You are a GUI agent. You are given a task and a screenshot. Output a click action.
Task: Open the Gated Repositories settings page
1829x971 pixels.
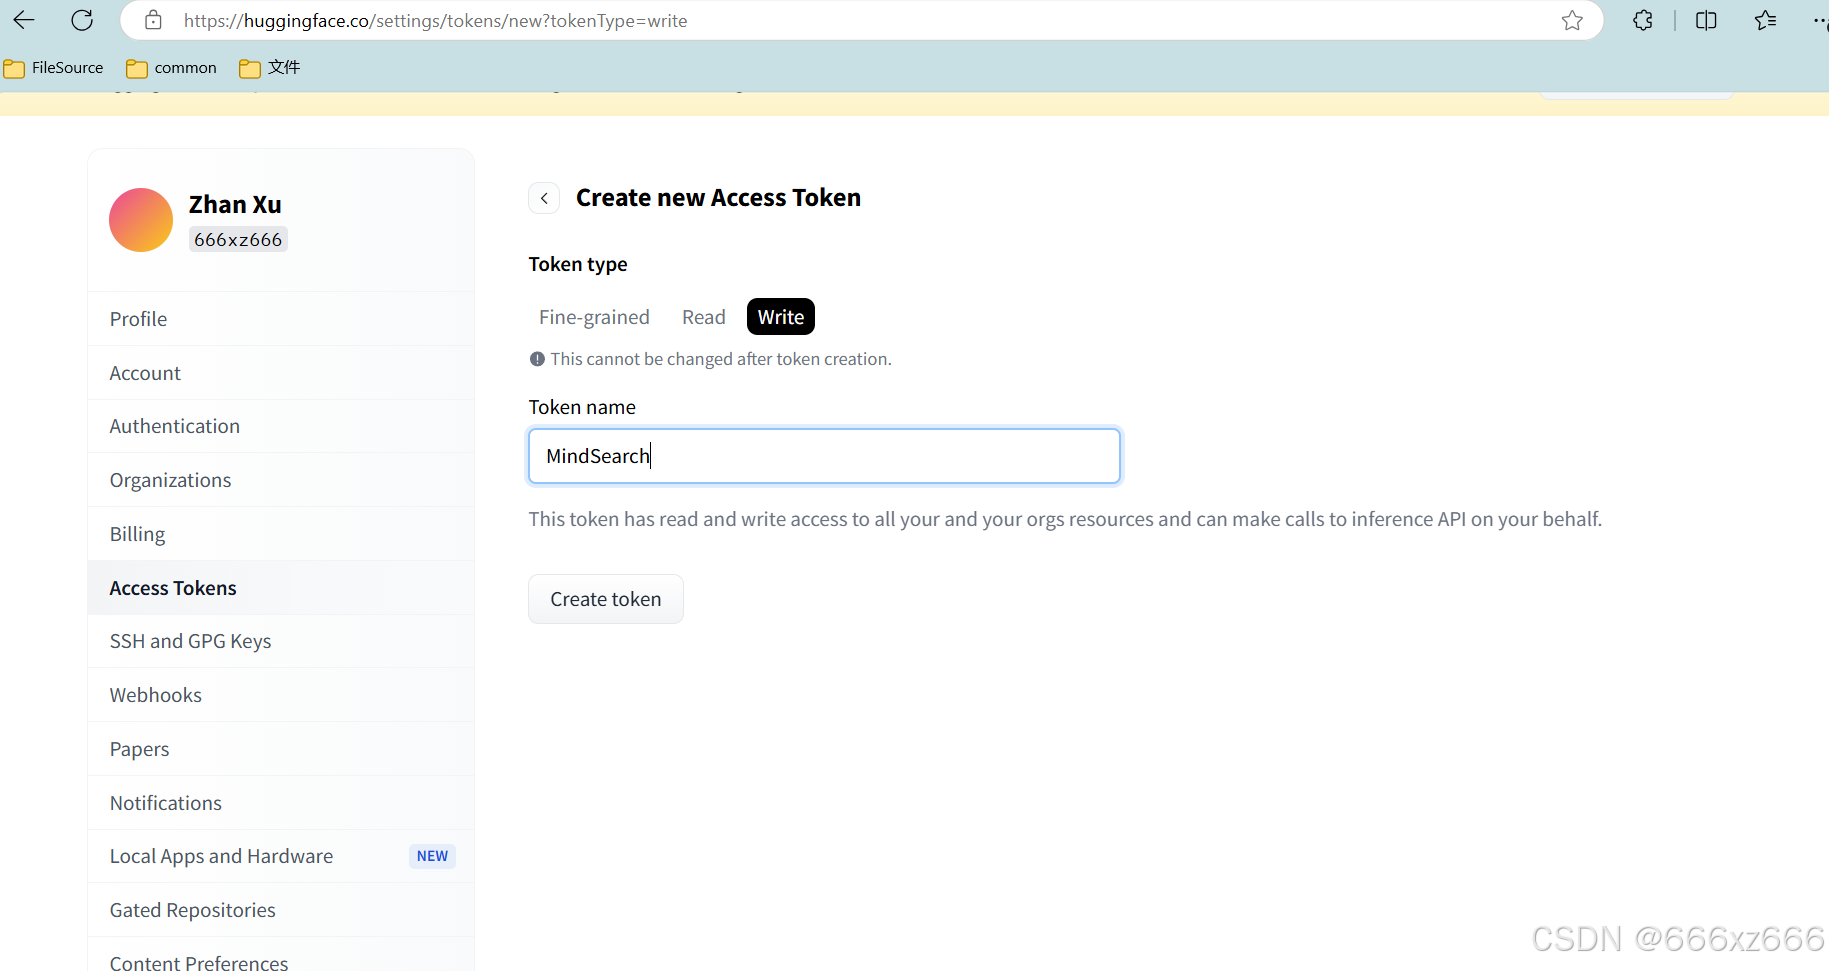[x=281, y=910]
